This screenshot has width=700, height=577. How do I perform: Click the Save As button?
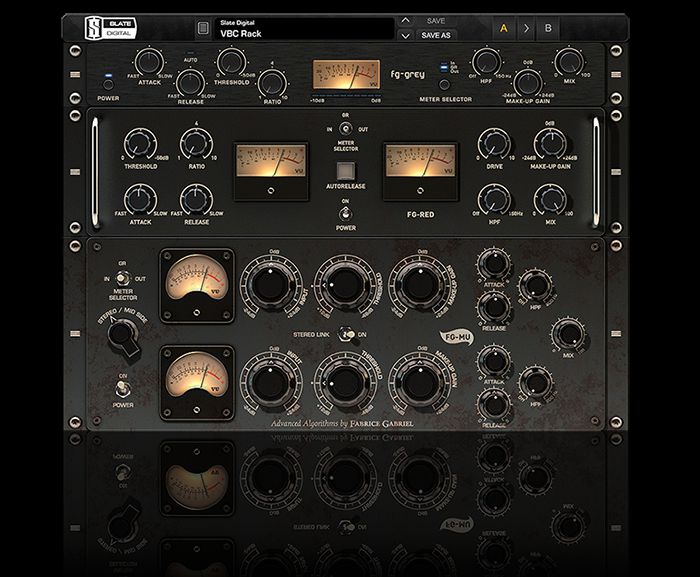tap(436, 35)
